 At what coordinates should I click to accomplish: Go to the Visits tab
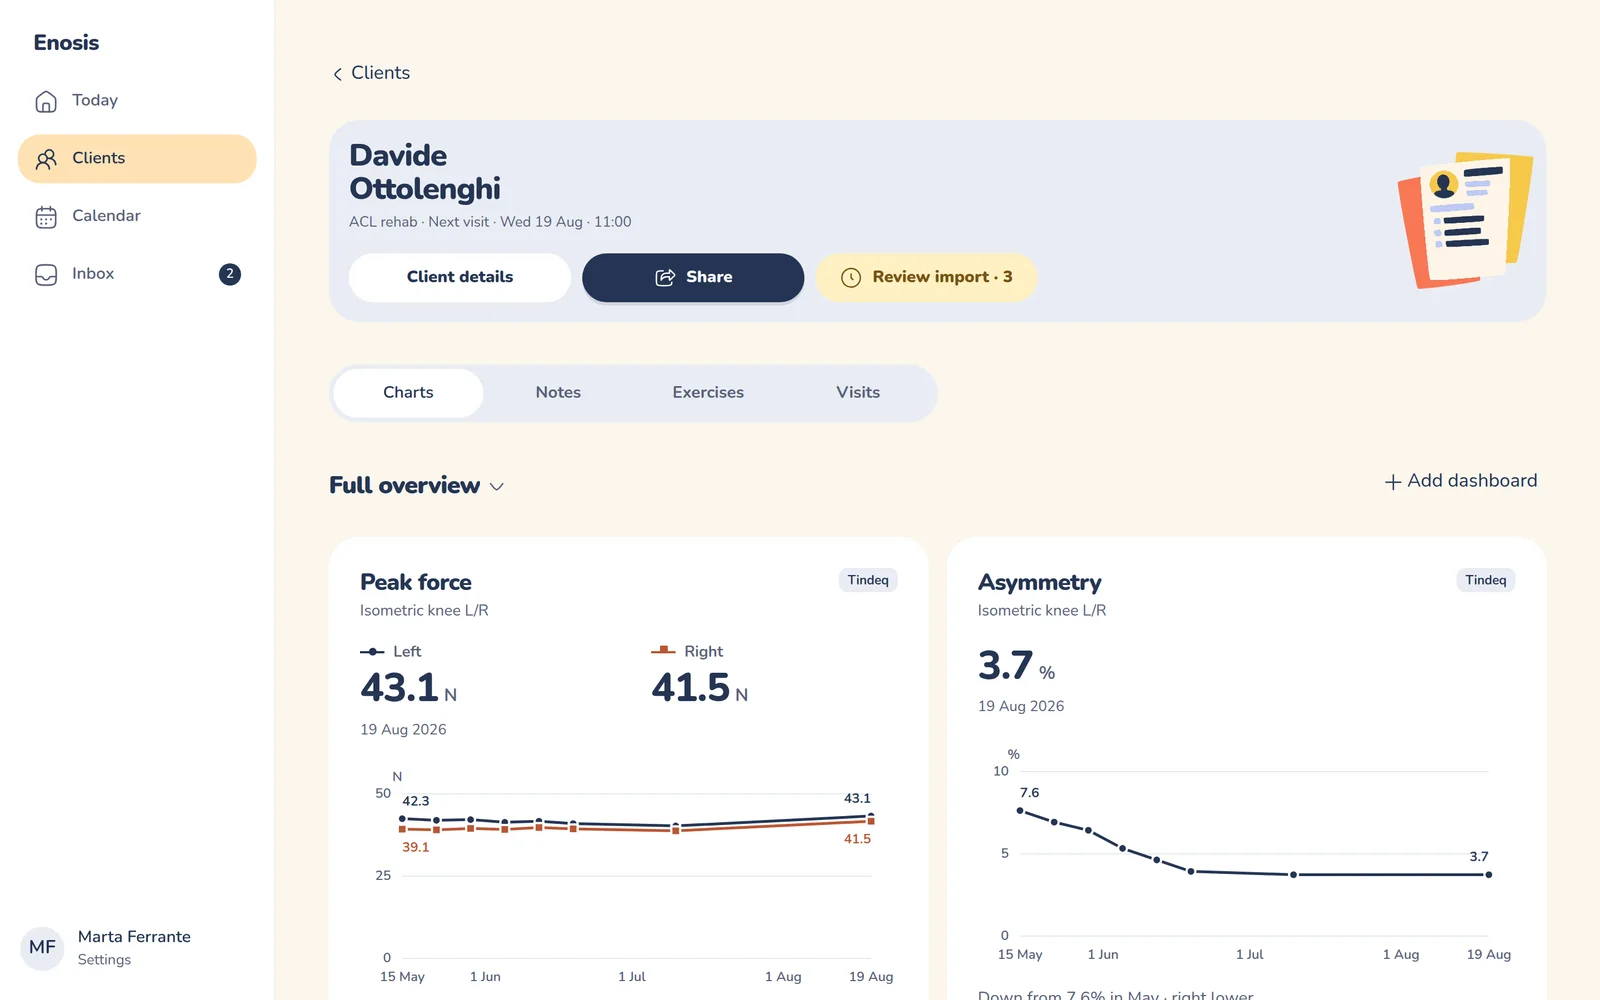pos(858,393)
